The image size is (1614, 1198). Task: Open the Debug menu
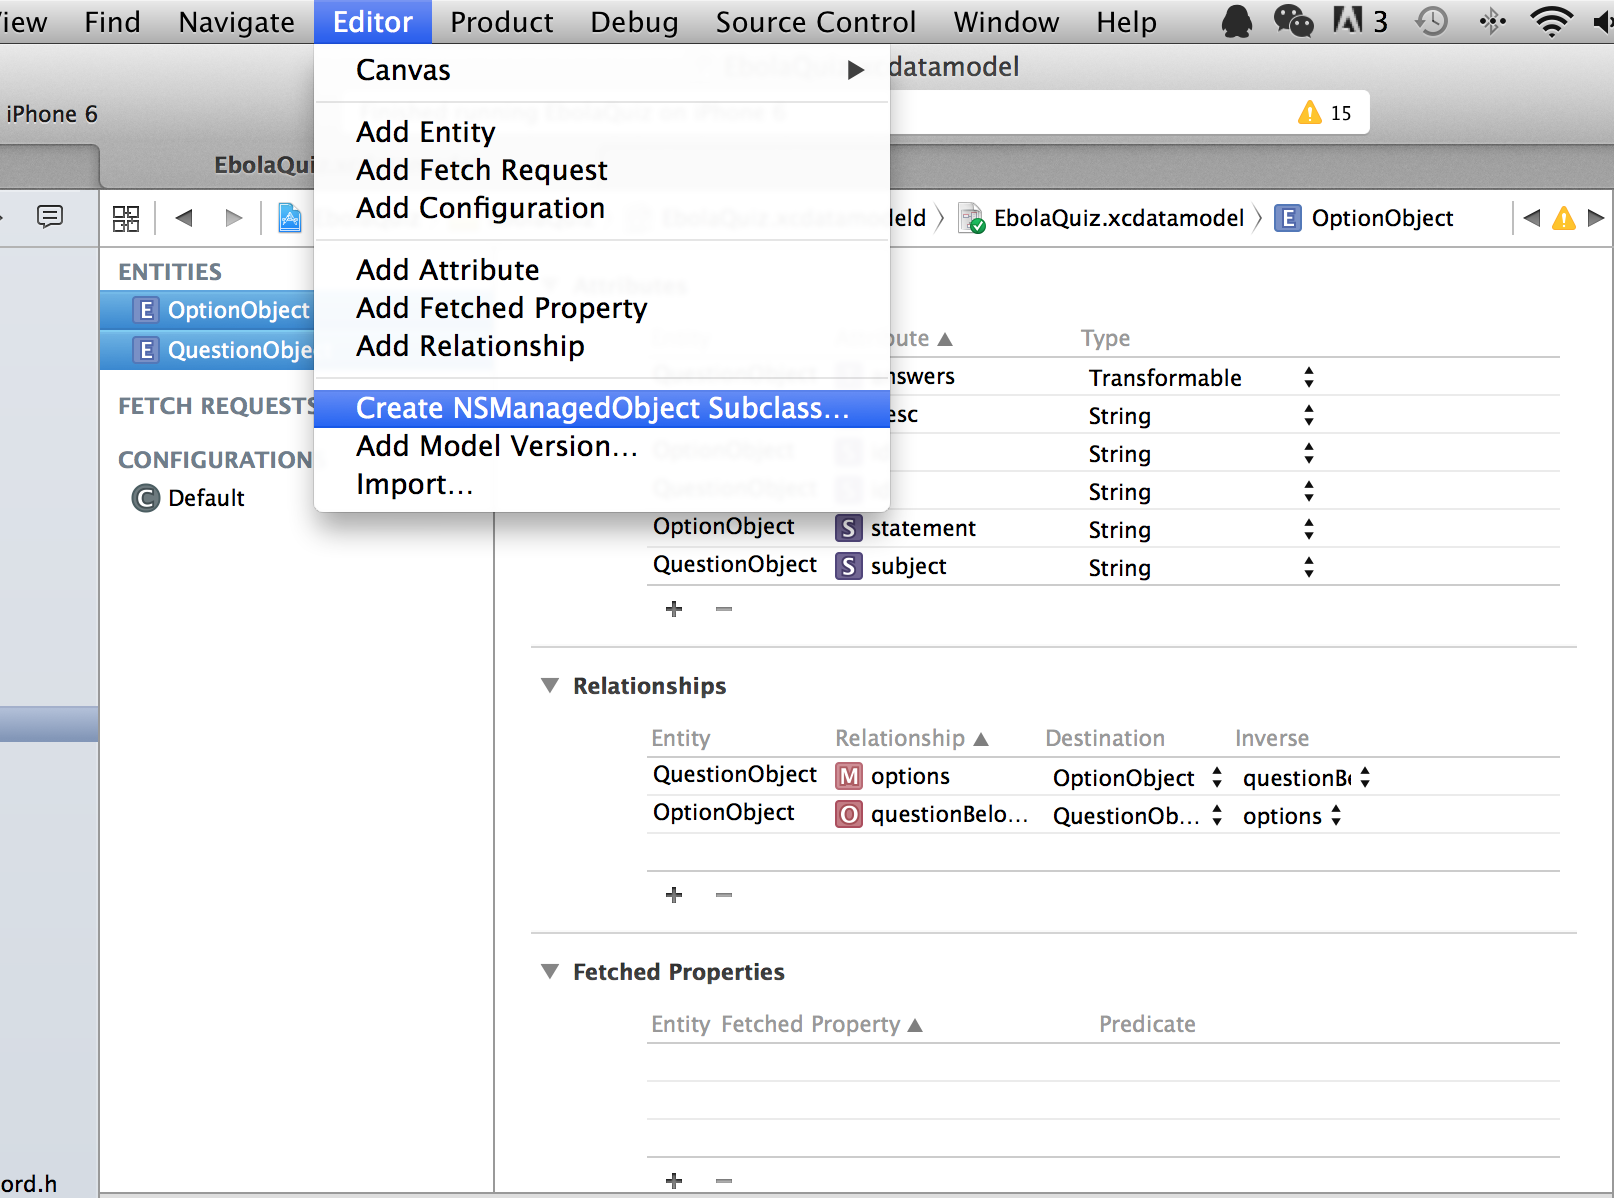(634, 22)
